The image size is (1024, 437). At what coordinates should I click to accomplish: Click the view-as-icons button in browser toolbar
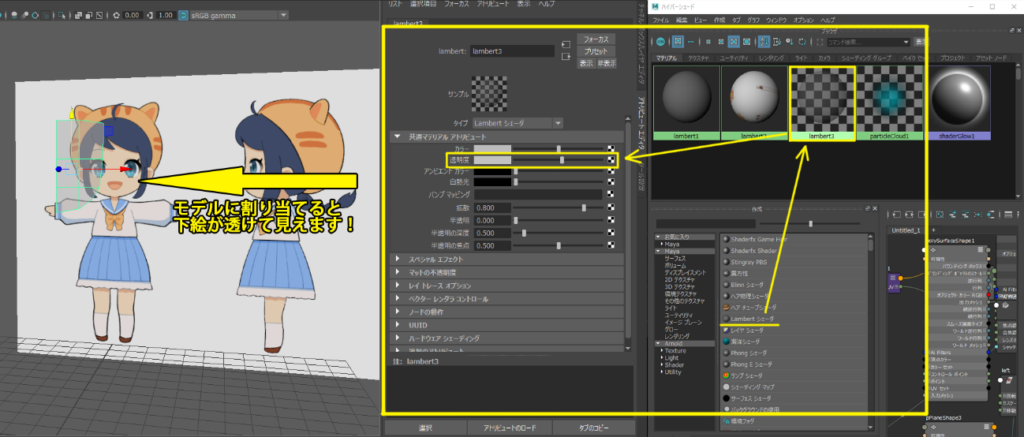point(678,41)
